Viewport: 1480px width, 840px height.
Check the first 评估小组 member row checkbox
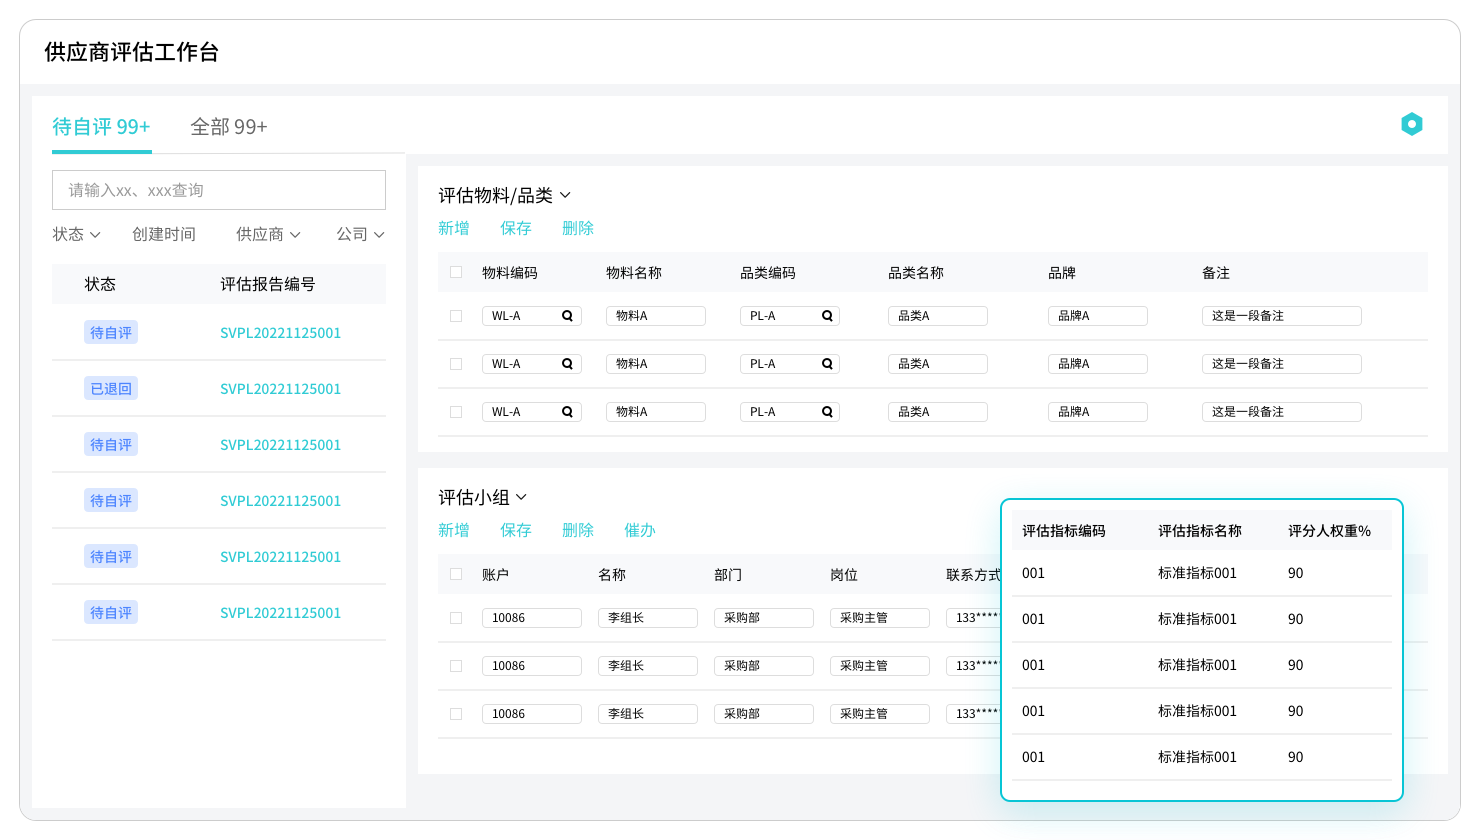tap(456, 618)
